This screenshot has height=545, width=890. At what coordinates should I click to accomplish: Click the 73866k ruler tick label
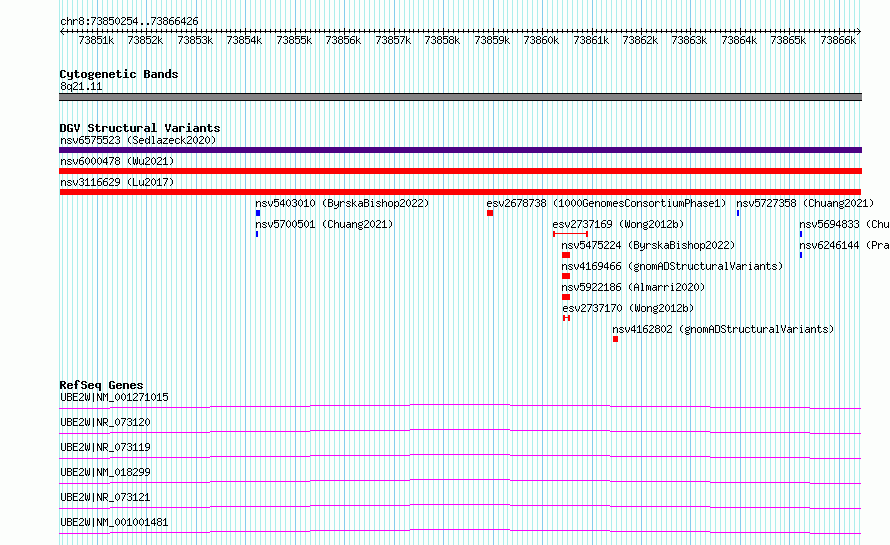[x=838, y=40]
